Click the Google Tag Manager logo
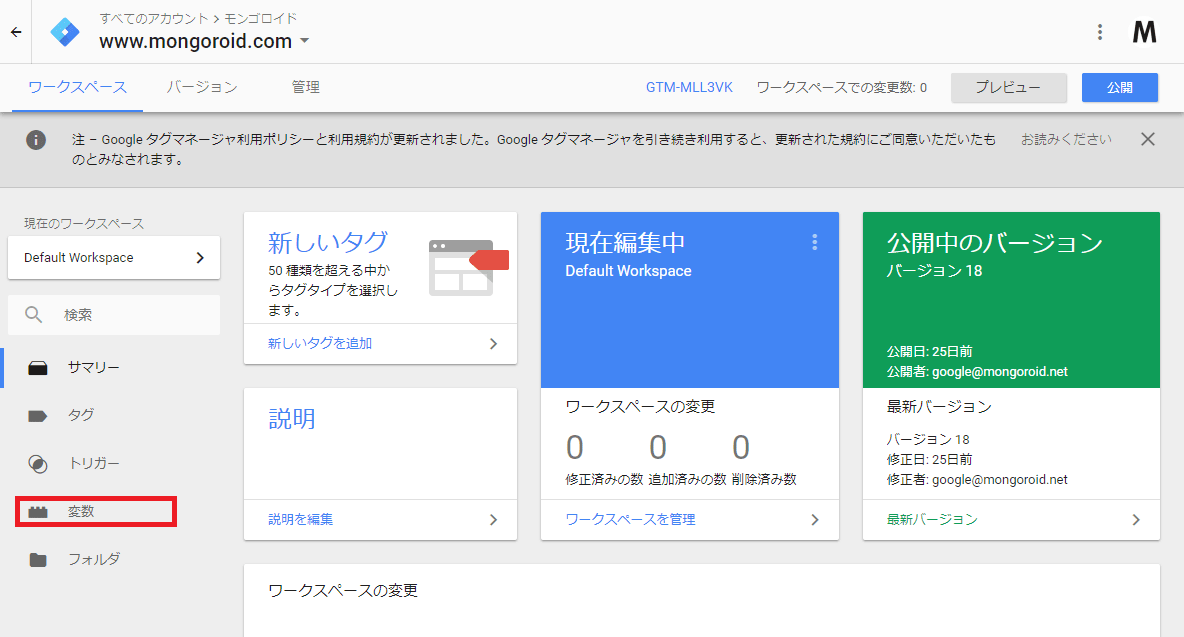The image size is (1184, 637). [x=65, y=32]
